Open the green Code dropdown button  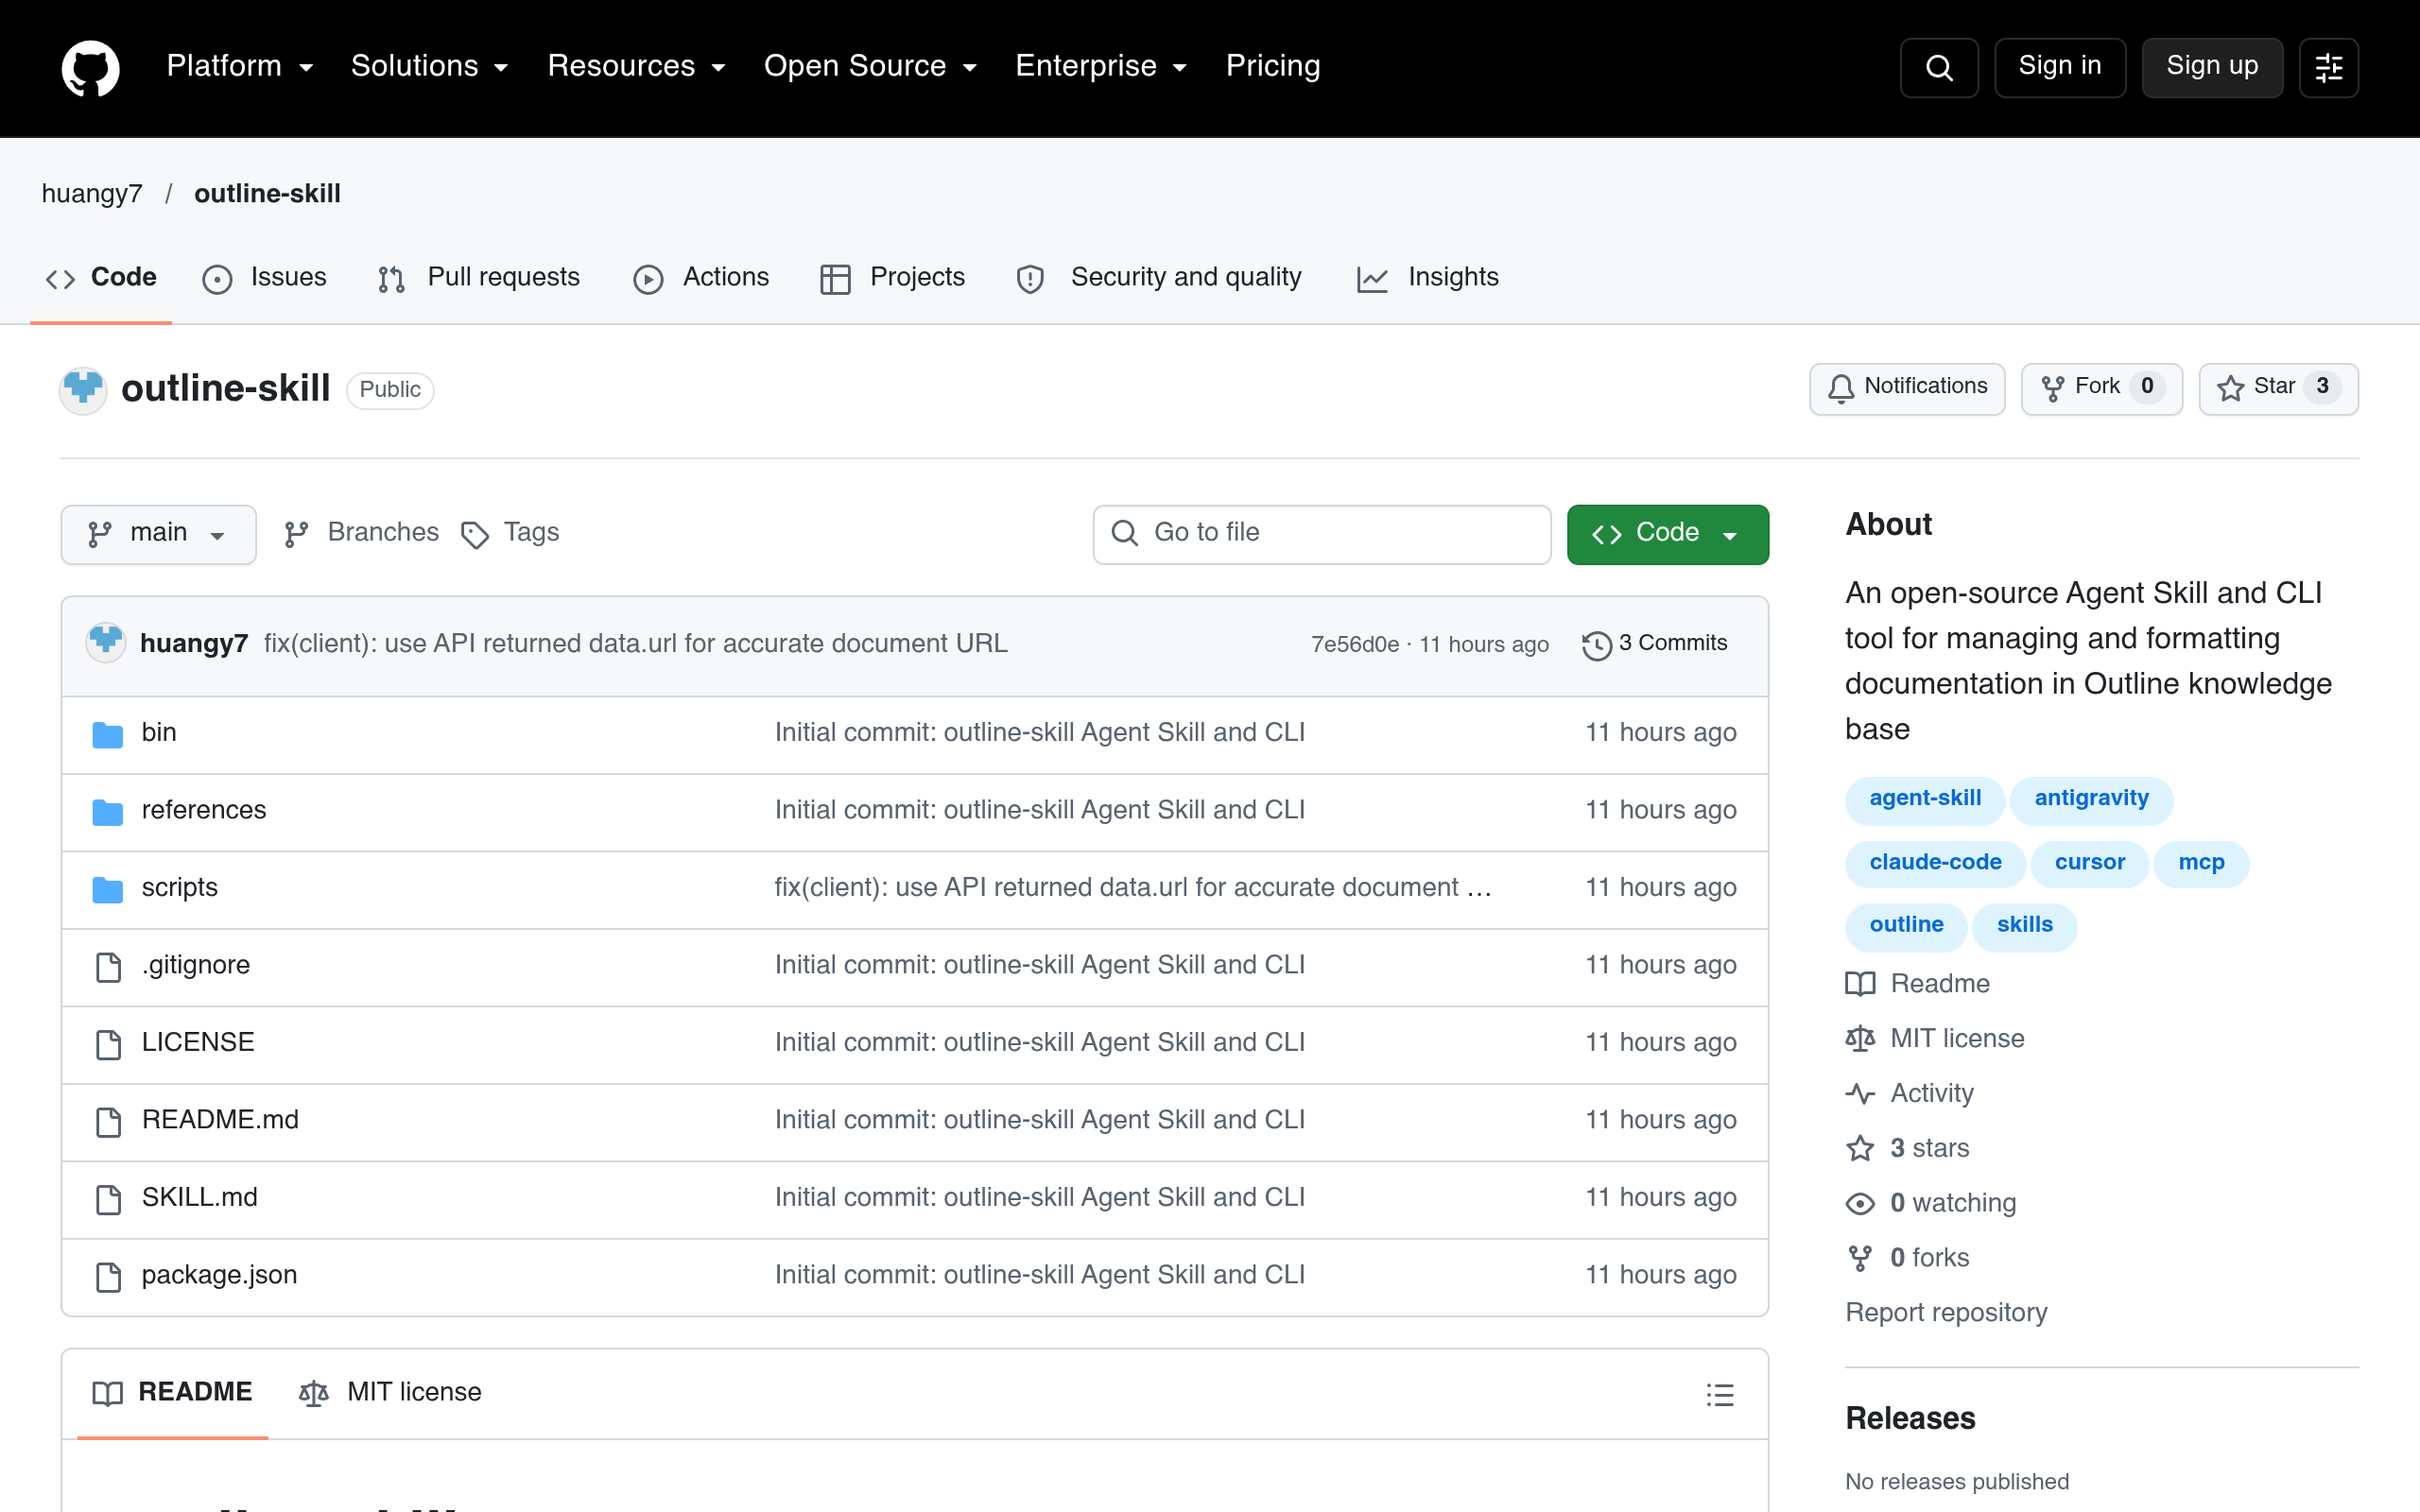point(1667,535)
